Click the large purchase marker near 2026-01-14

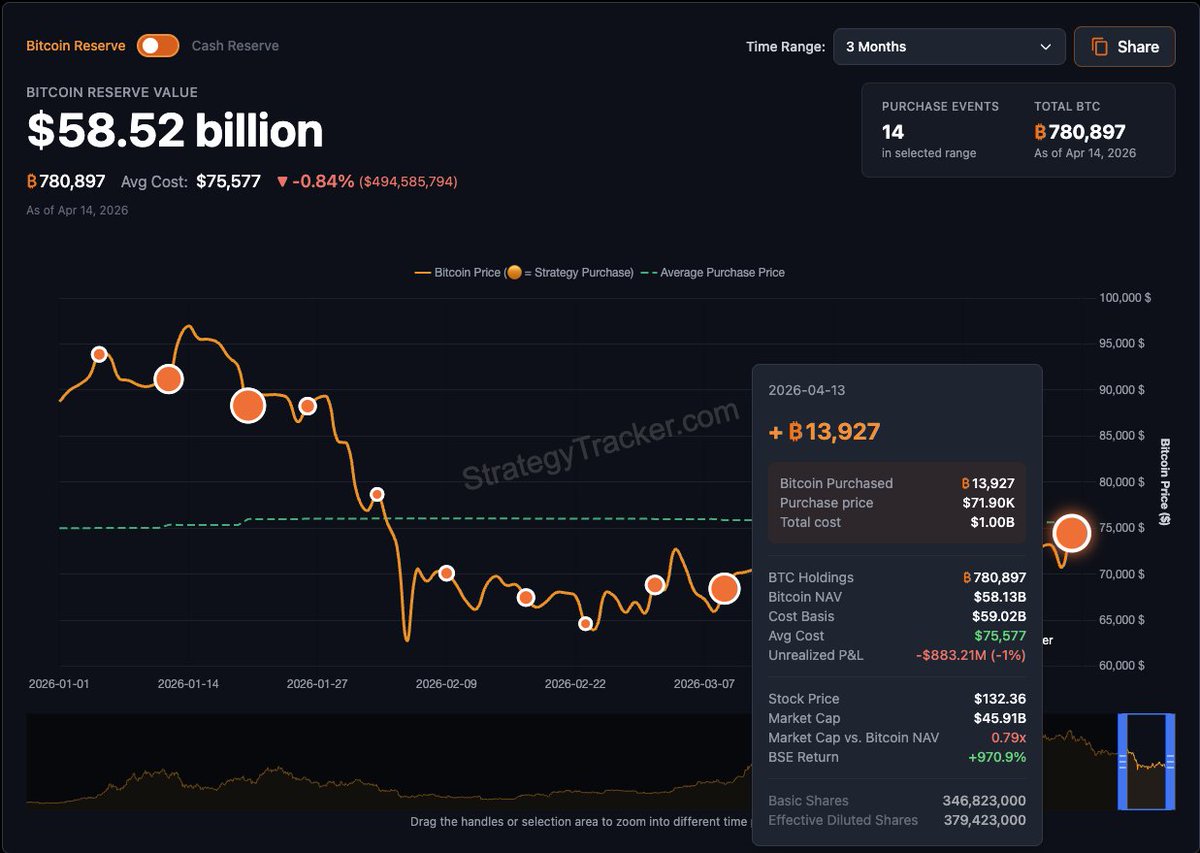tap(168, 378)
